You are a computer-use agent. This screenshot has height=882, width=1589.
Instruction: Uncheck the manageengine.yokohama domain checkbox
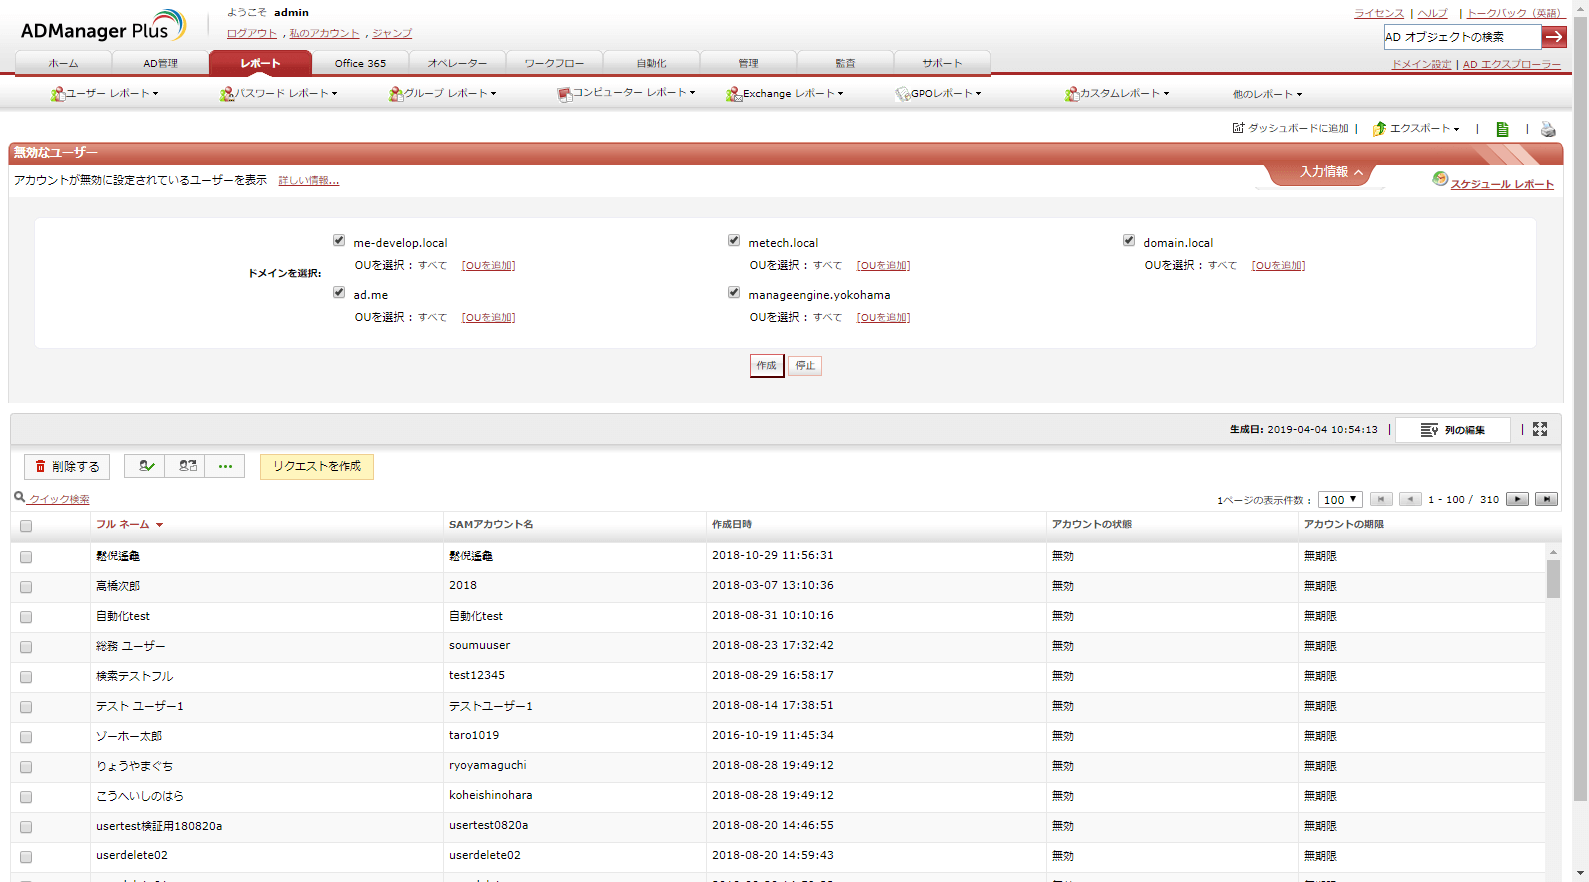point(734,293)
